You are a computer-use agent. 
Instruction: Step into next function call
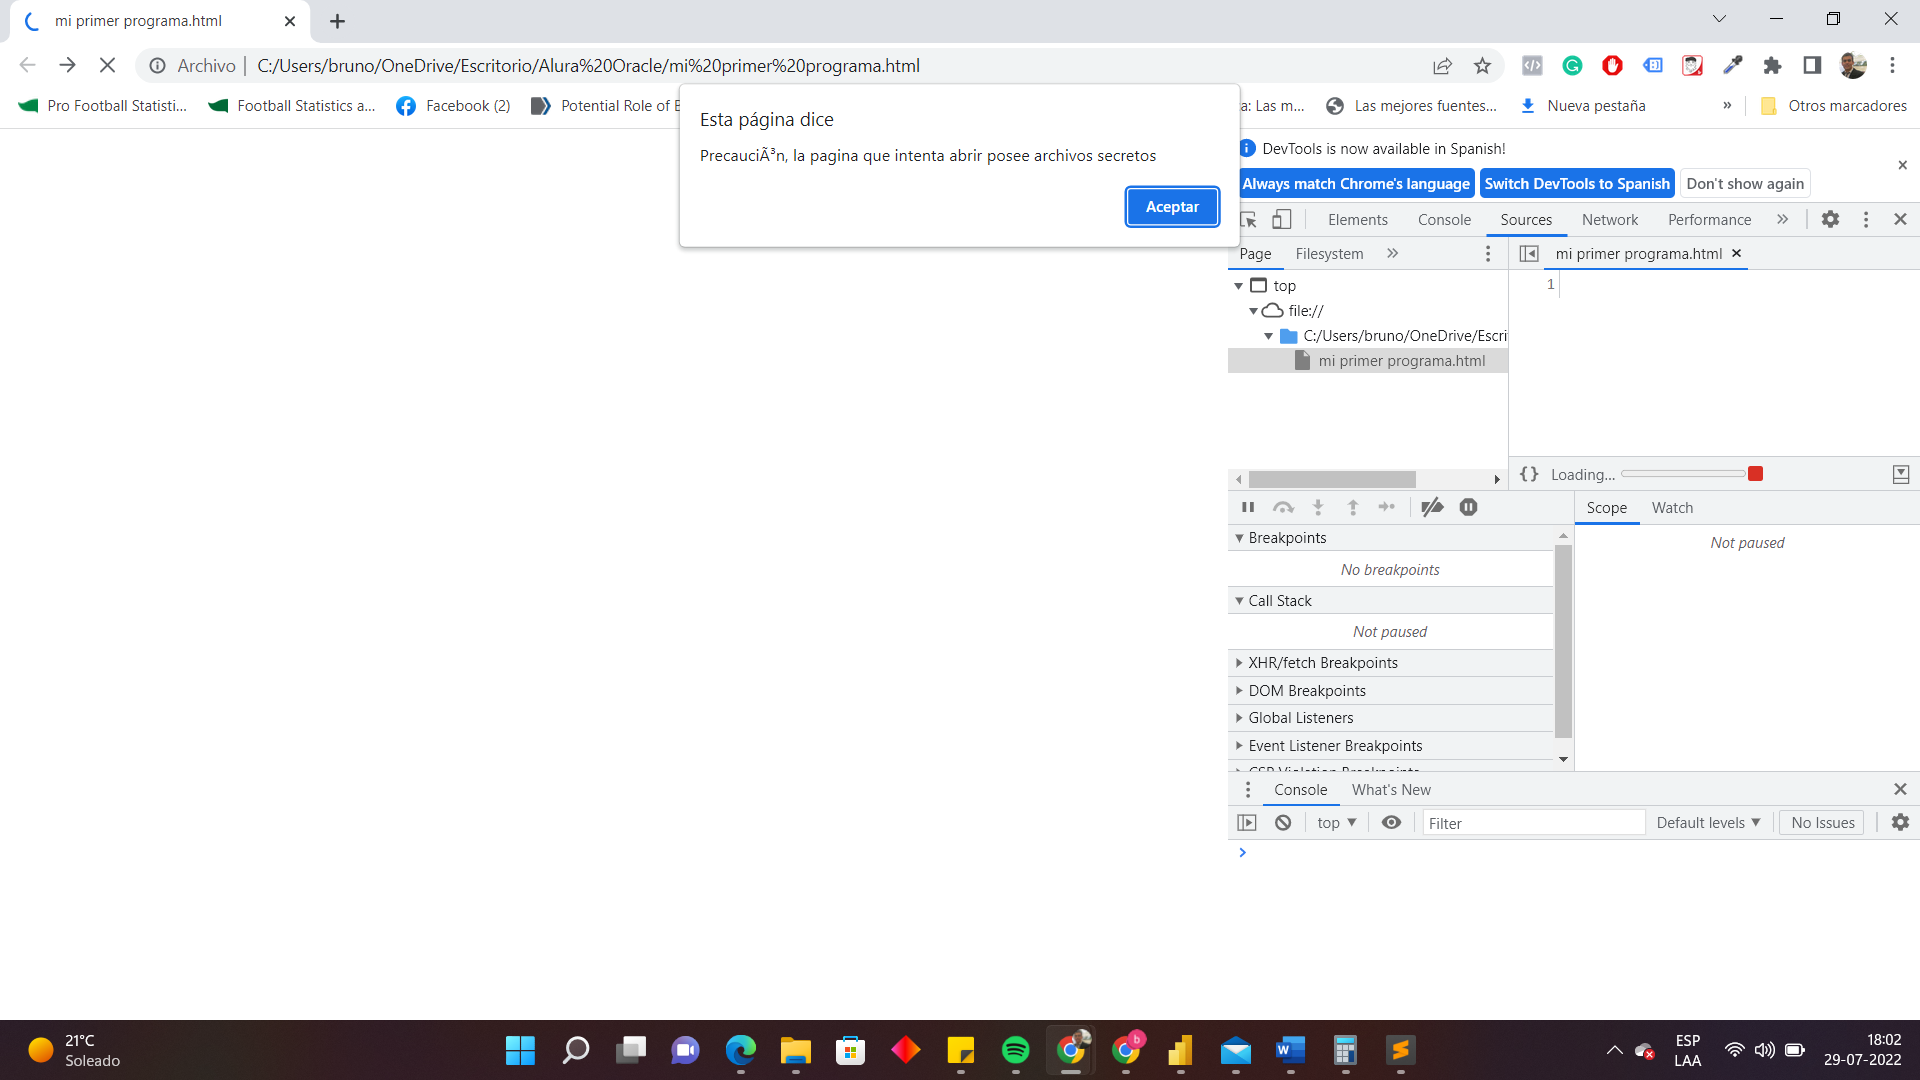(x=1318, y=508)
